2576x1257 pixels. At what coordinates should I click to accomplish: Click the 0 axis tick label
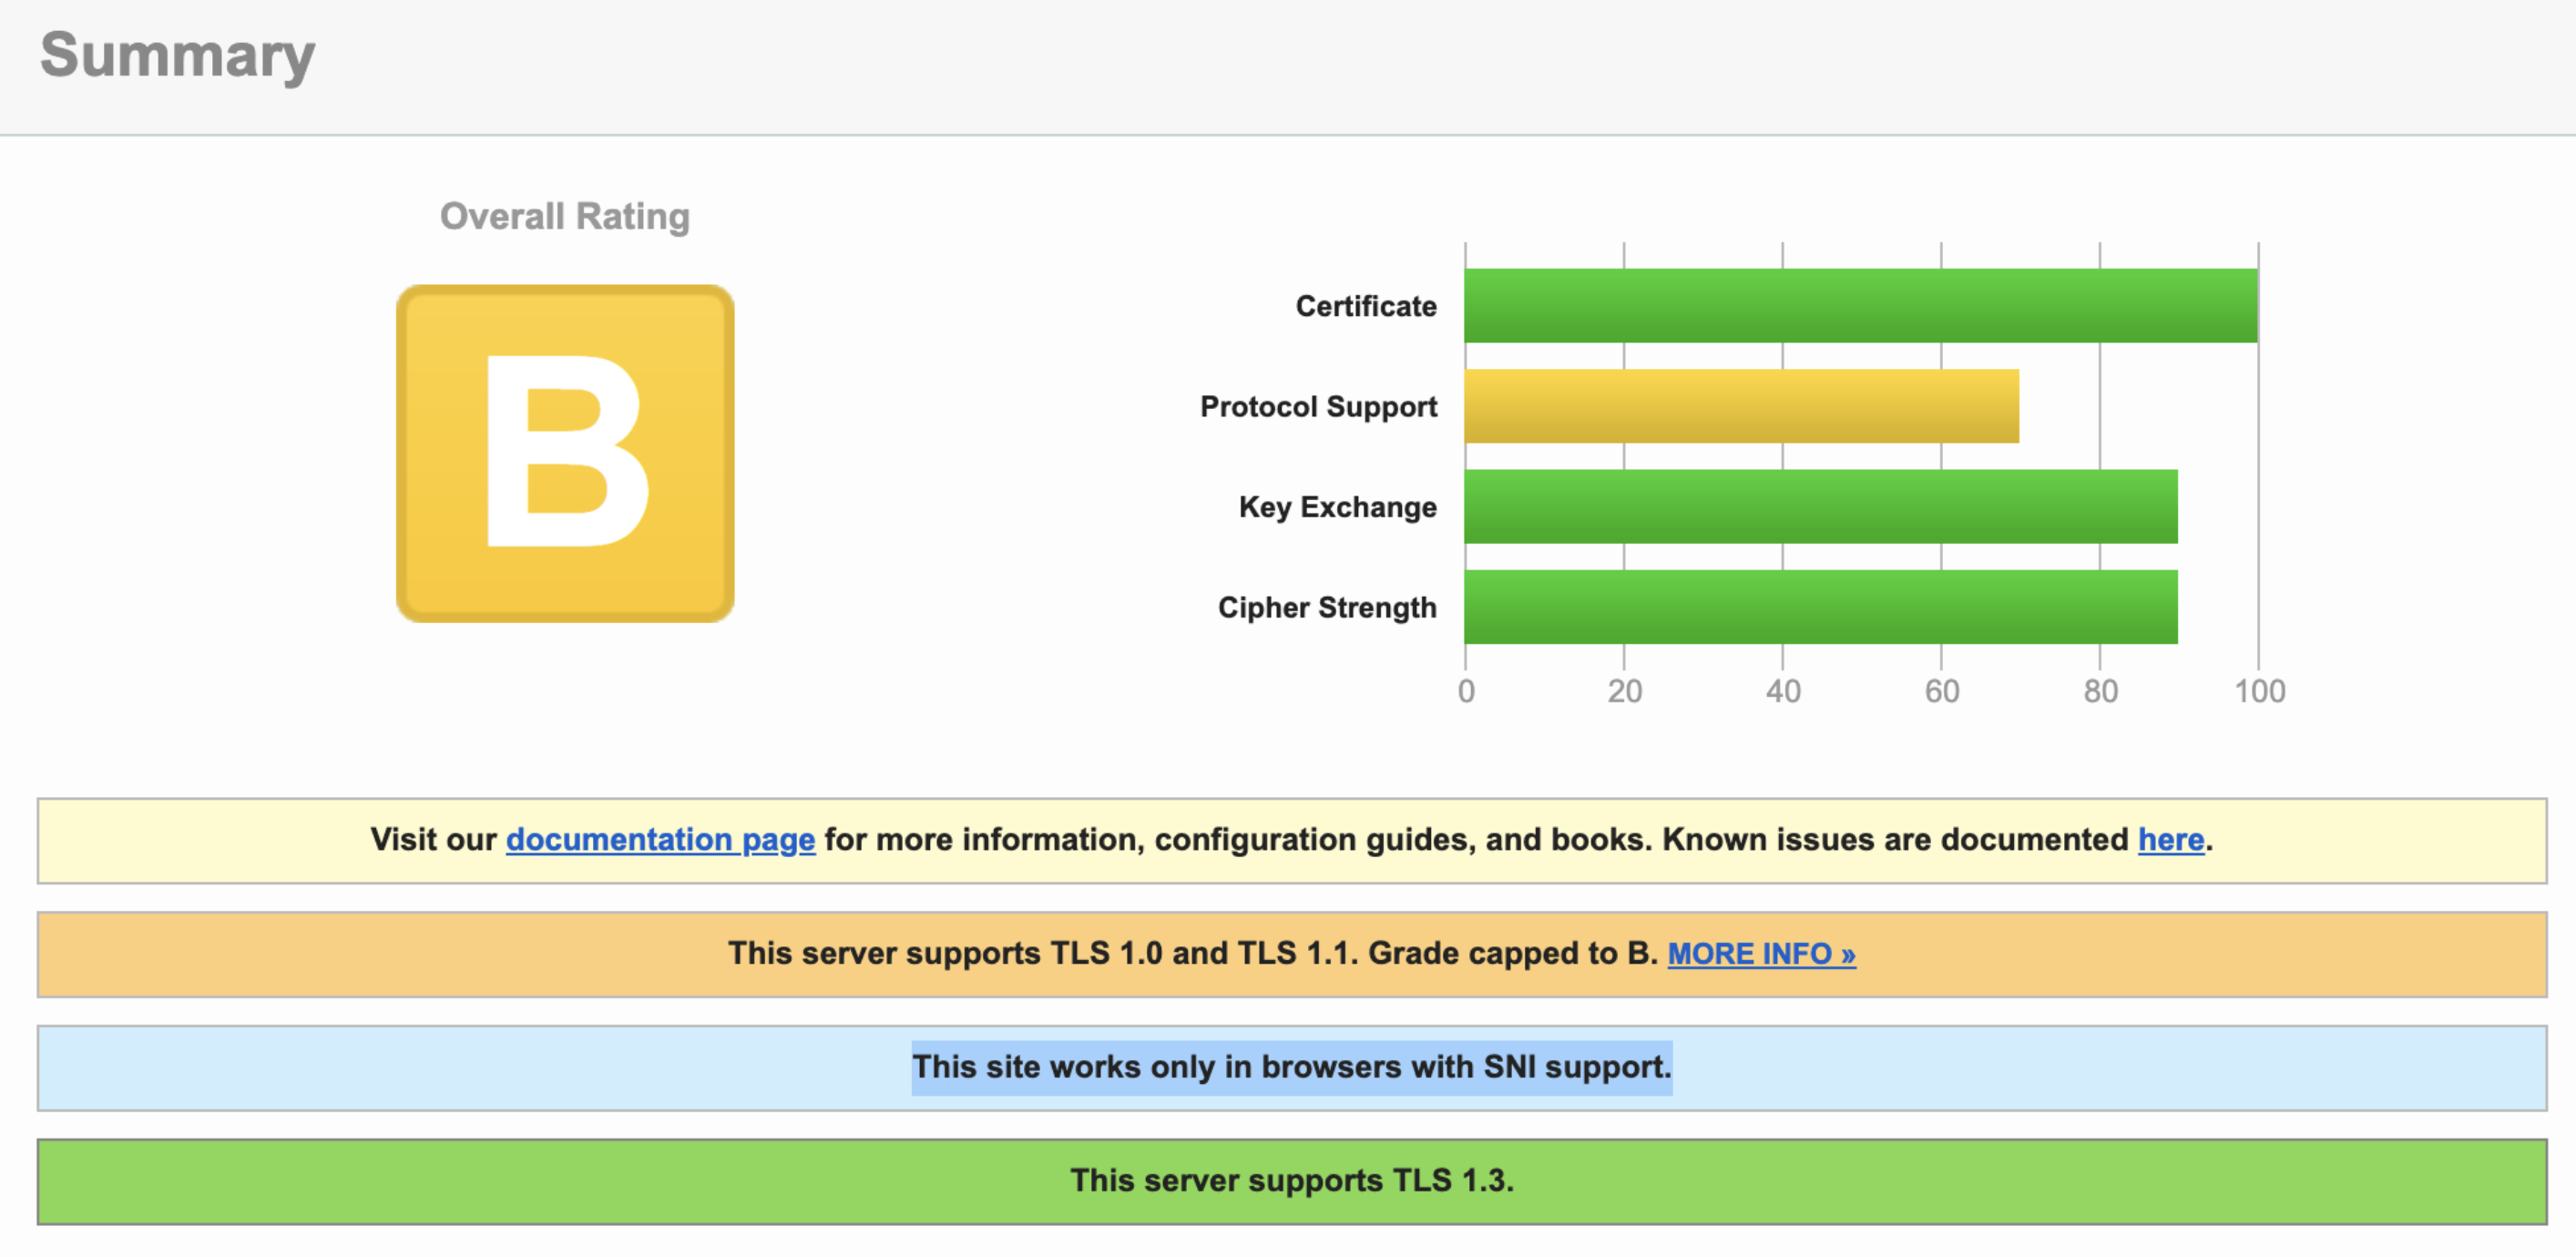(1466, 691)
